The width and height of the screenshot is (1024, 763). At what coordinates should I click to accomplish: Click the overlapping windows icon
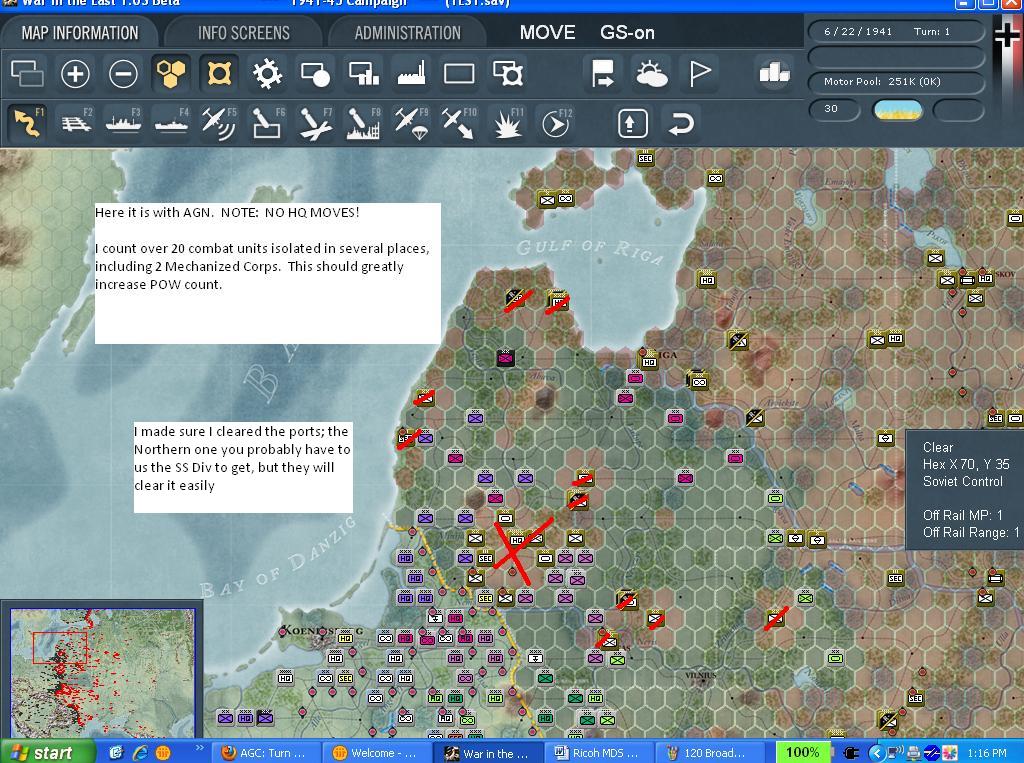[x=27, y=73]
